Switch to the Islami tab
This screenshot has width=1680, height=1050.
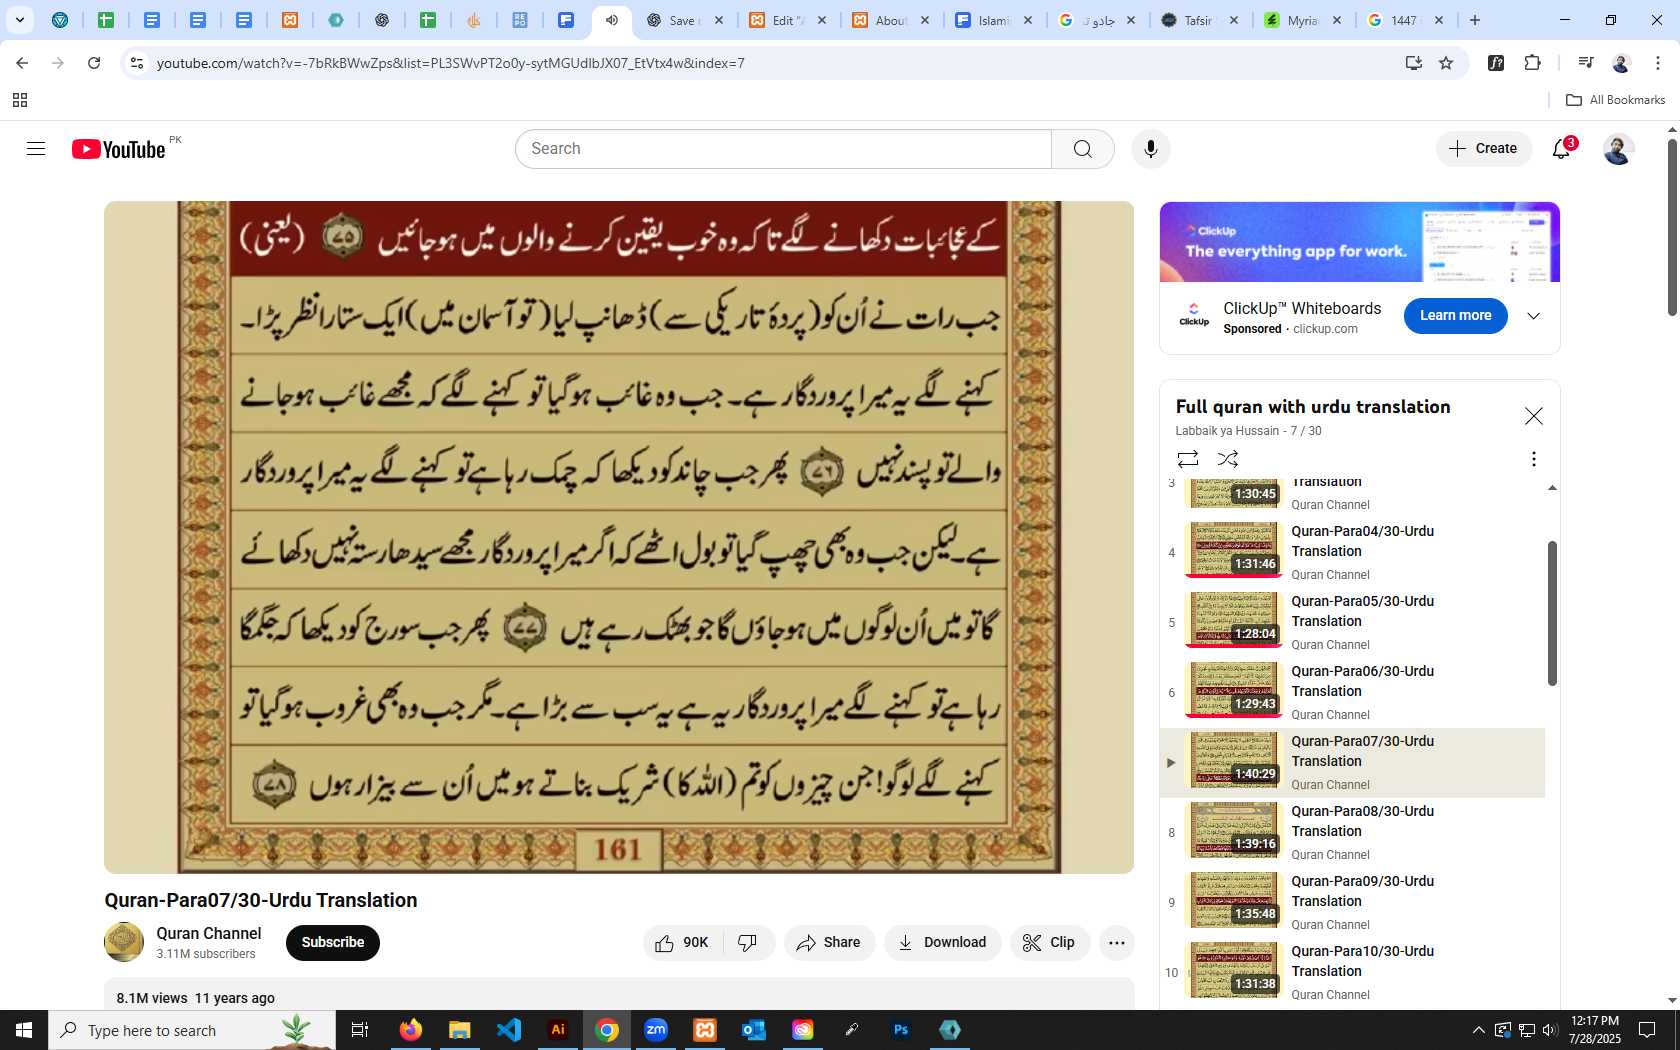point(993,20)
